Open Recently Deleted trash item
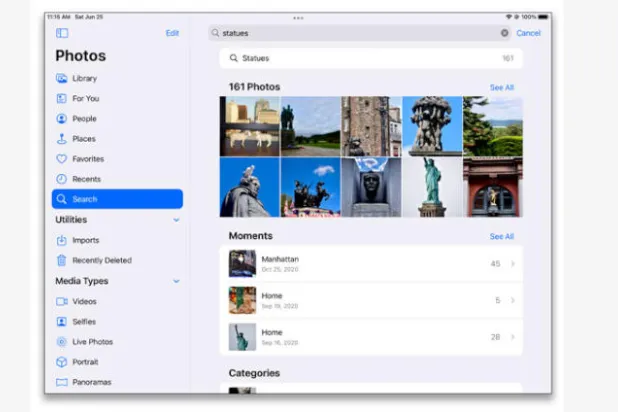618x412 pixels. click(x=101, y=260)
